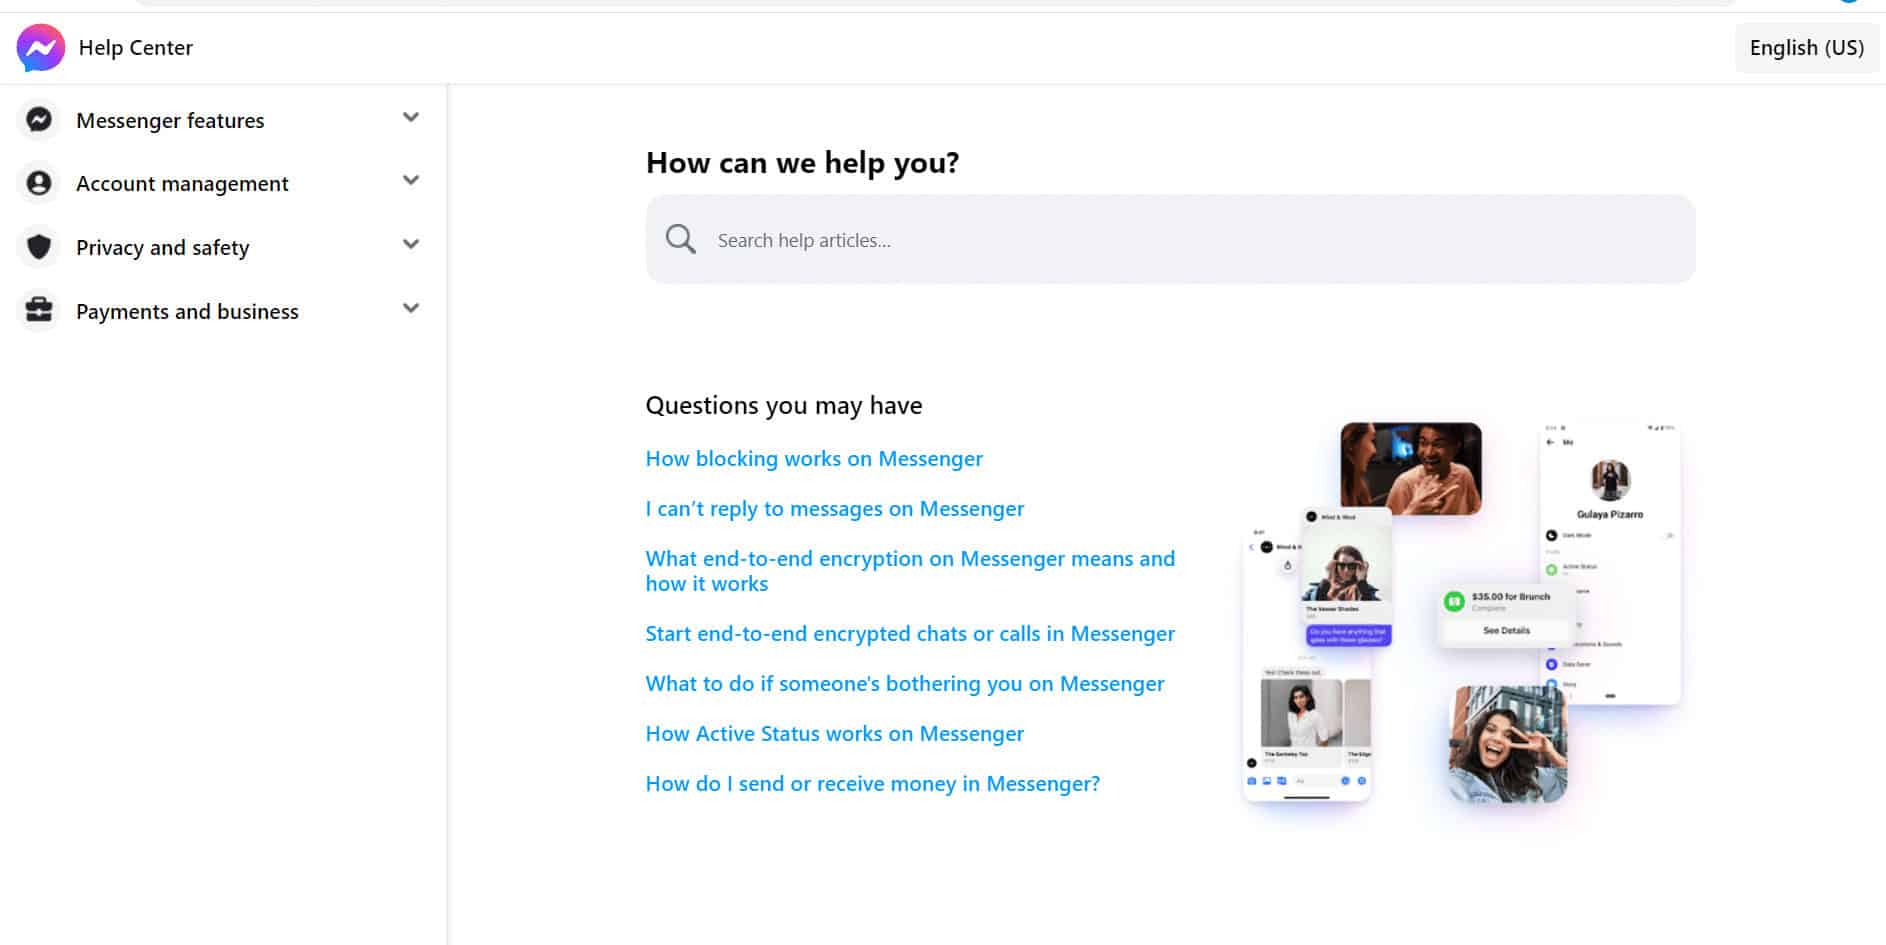Select Help Center in the top bar
1886x945 pixels.
click(136, 47)
